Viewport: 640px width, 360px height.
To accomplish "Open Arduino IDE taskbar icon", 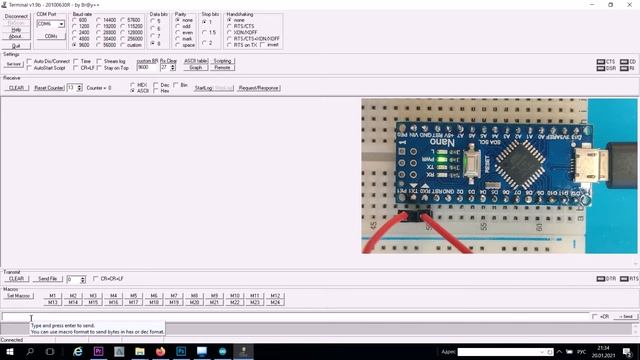I will 222,351.
